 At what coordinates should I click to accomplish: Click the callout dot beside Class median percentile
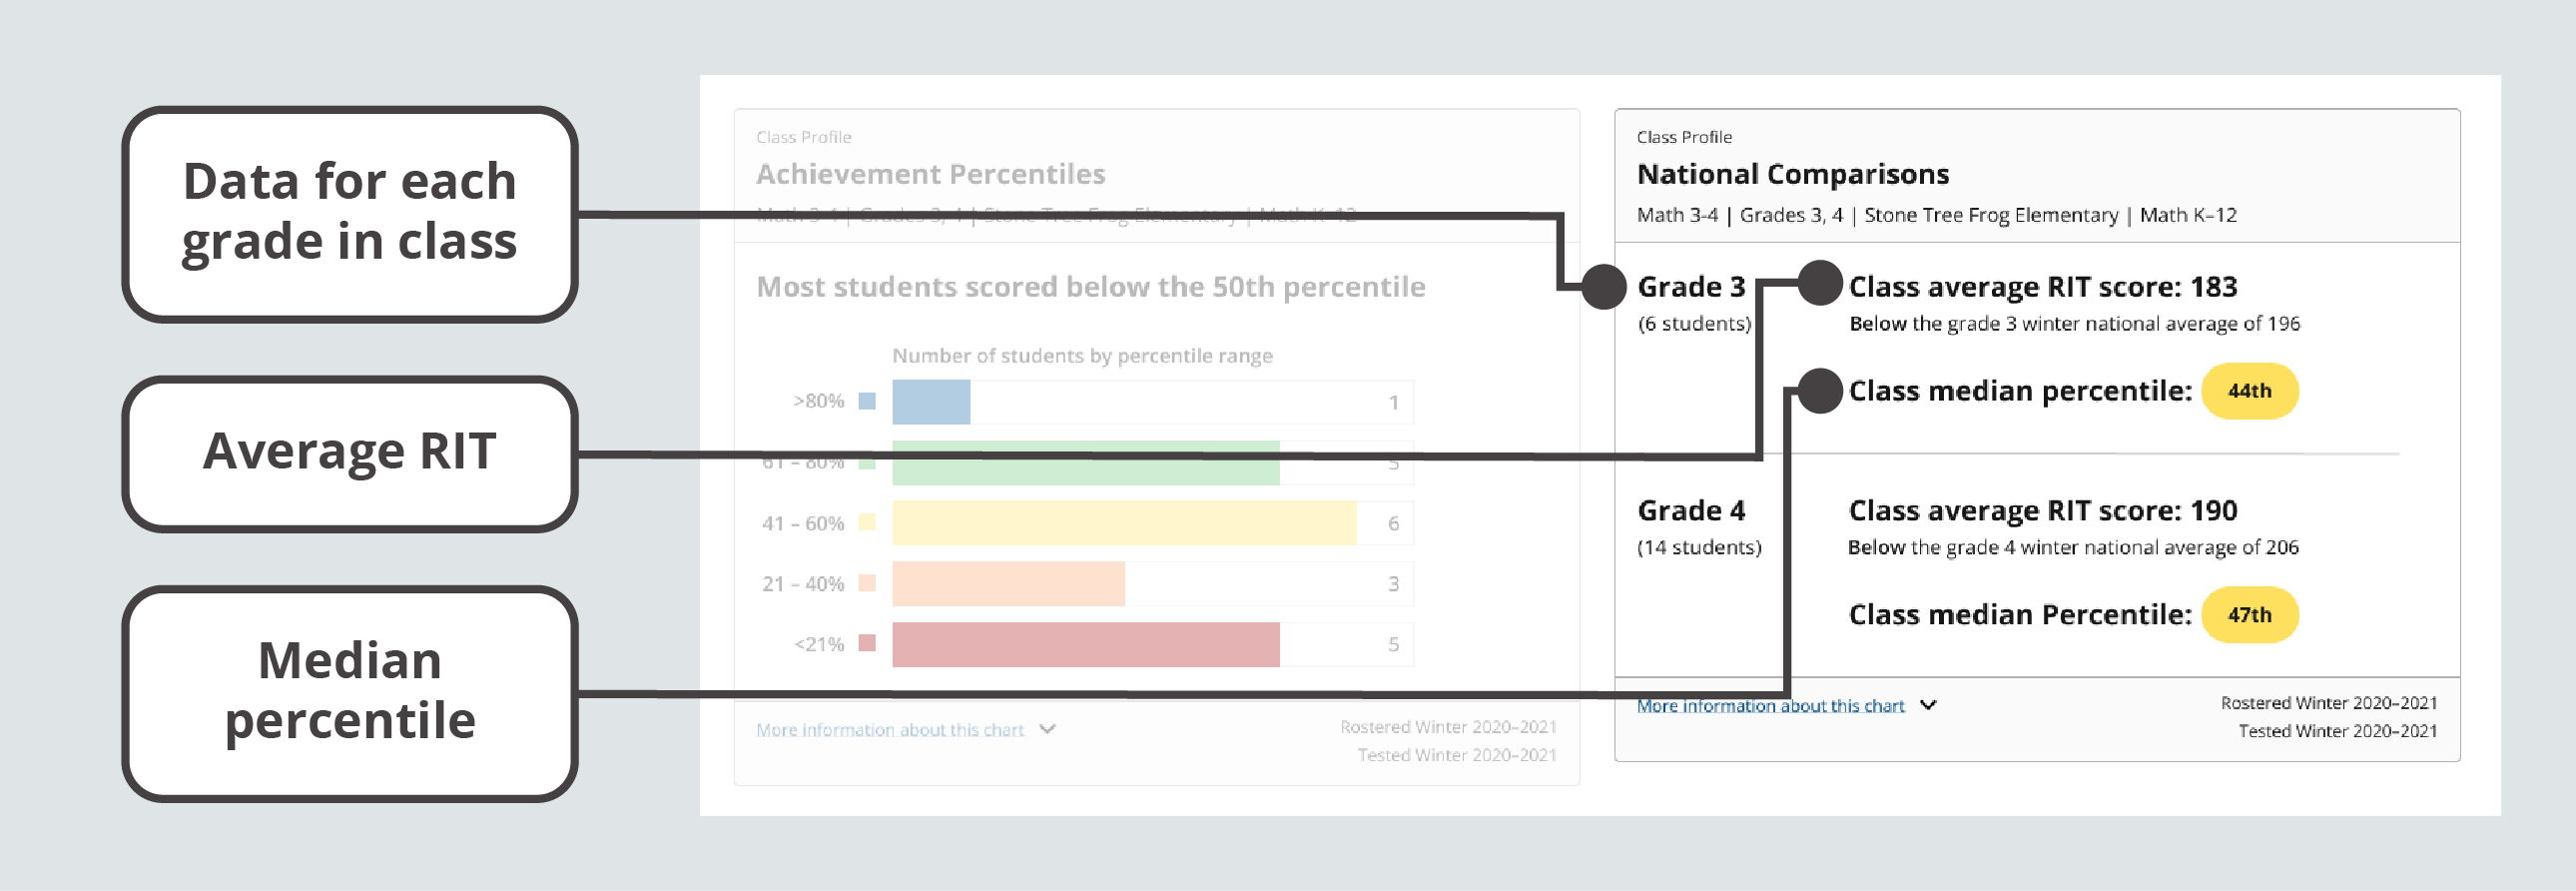[x=1819, y=390]
